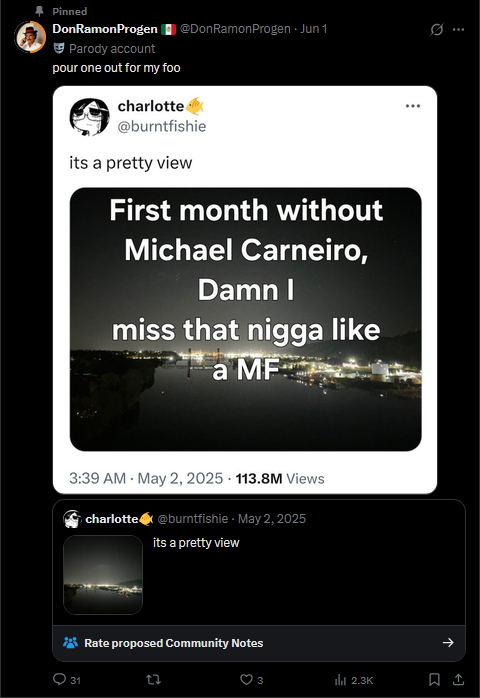Visit @DonRamonProgen handle link
This screenshot has width=480, height=698.
[x=235, y=29]
